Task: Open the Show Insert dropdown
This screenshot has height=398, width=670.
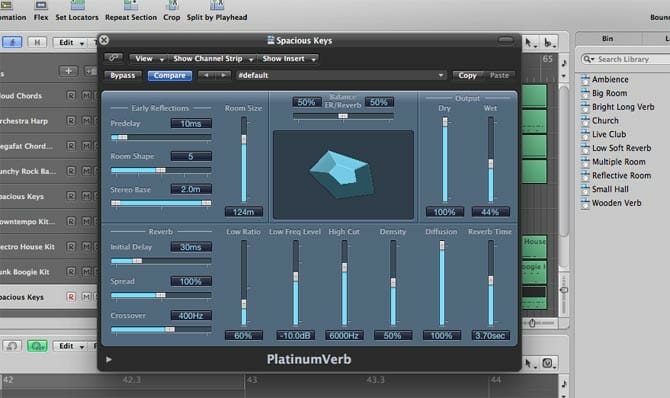Action: (x=288, y=59)
